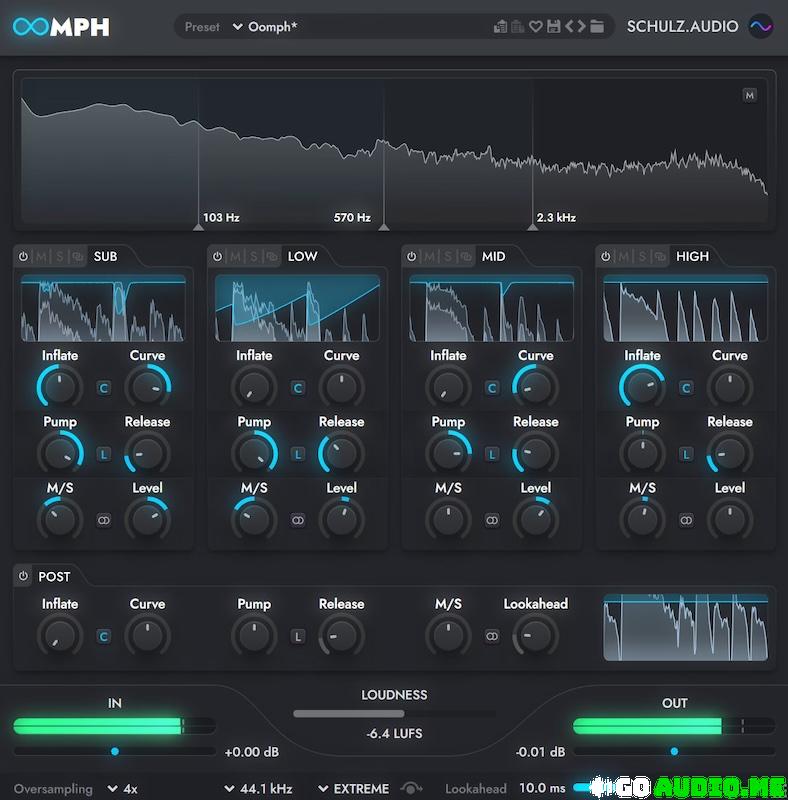Screen dimensions: 788x800
Task: Open the EXTREME mode dropdown
Action: click(x=352, y=789)
